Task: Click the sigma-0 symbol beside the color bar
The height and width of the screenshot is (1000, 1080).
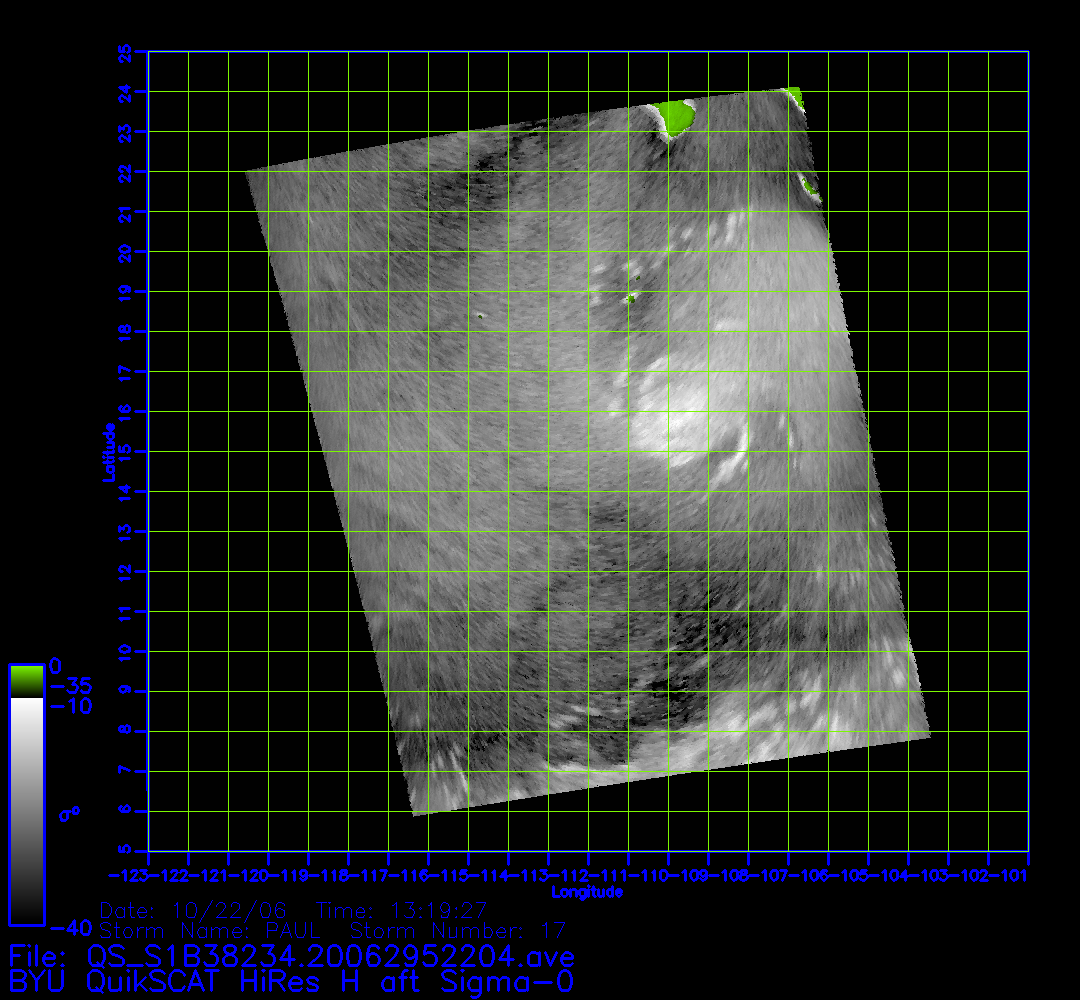Action: coord(69,814)
